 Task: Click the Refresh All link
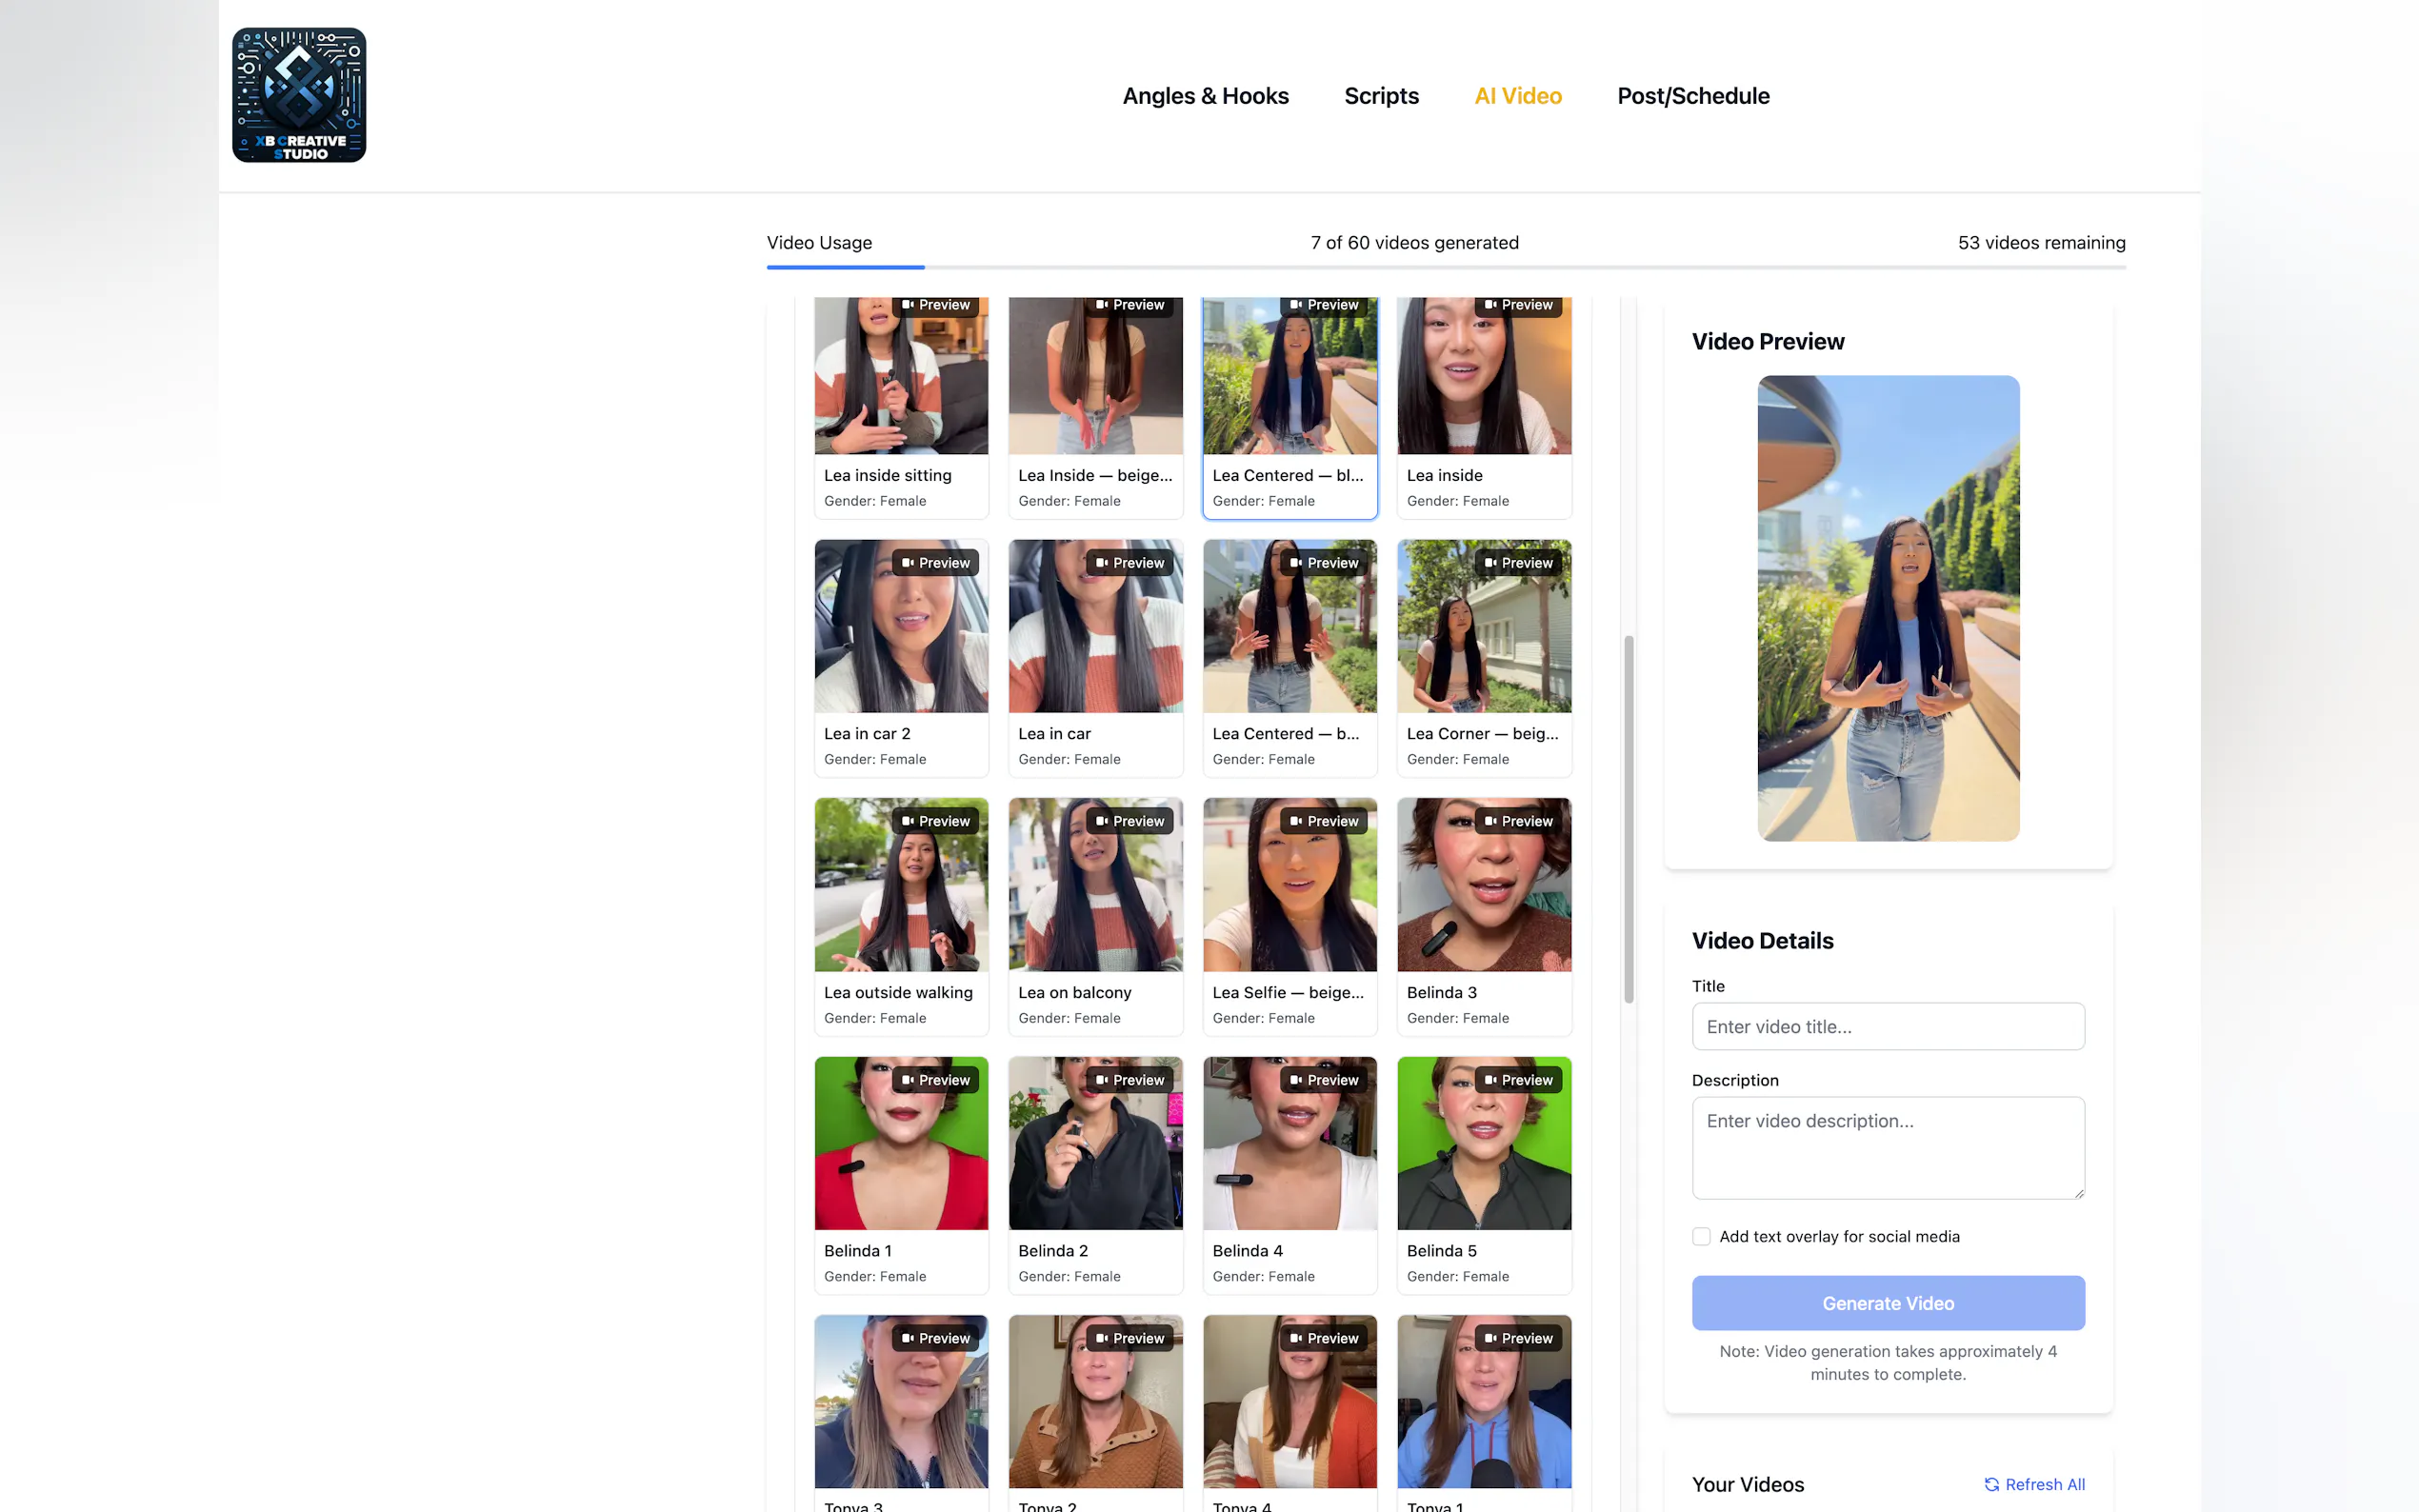(2044, 1484)
